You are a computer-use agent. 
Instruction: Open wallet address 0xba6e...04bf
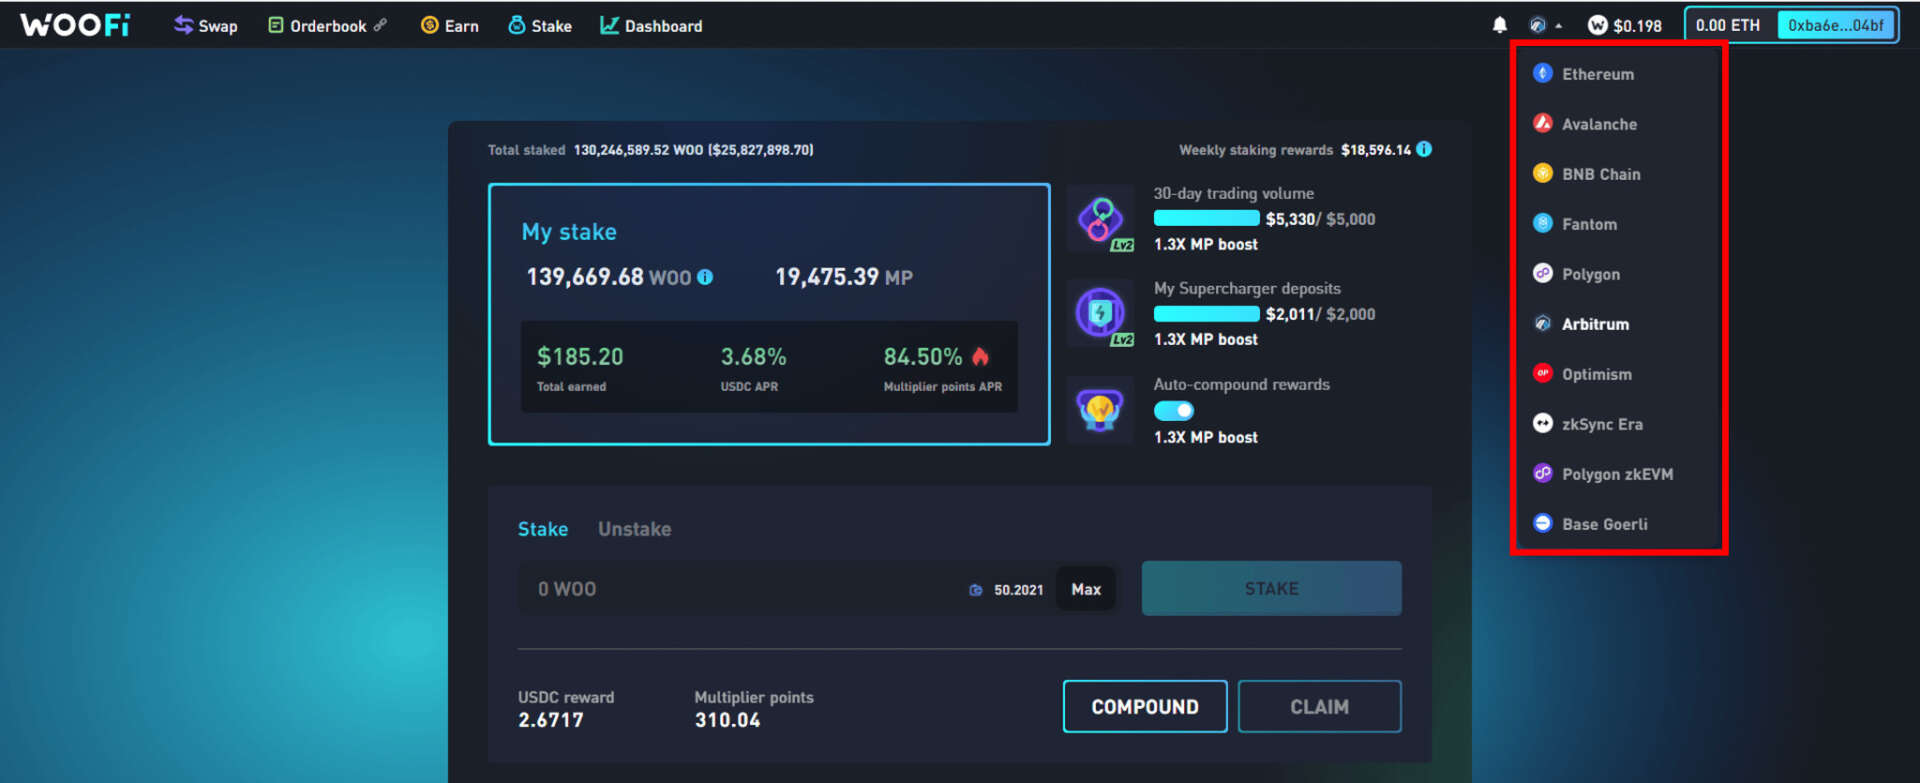coord(1836,25)
